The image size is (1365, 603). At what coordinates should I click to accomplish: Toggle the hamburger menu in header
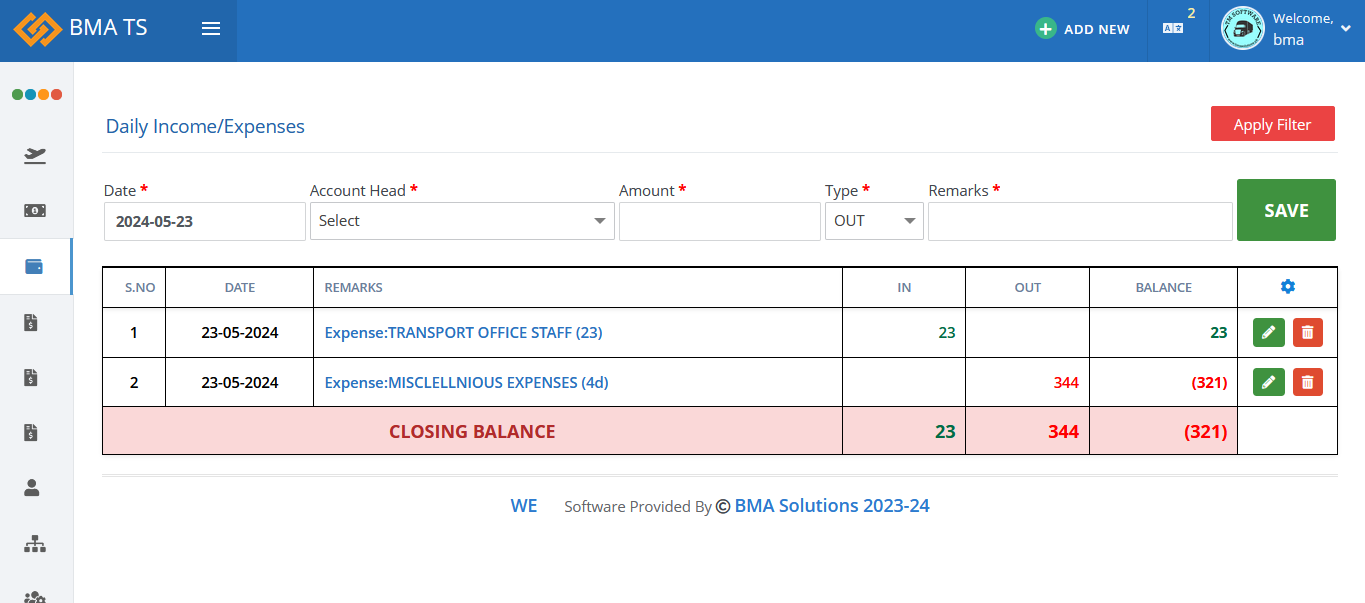tap(211, 29)
